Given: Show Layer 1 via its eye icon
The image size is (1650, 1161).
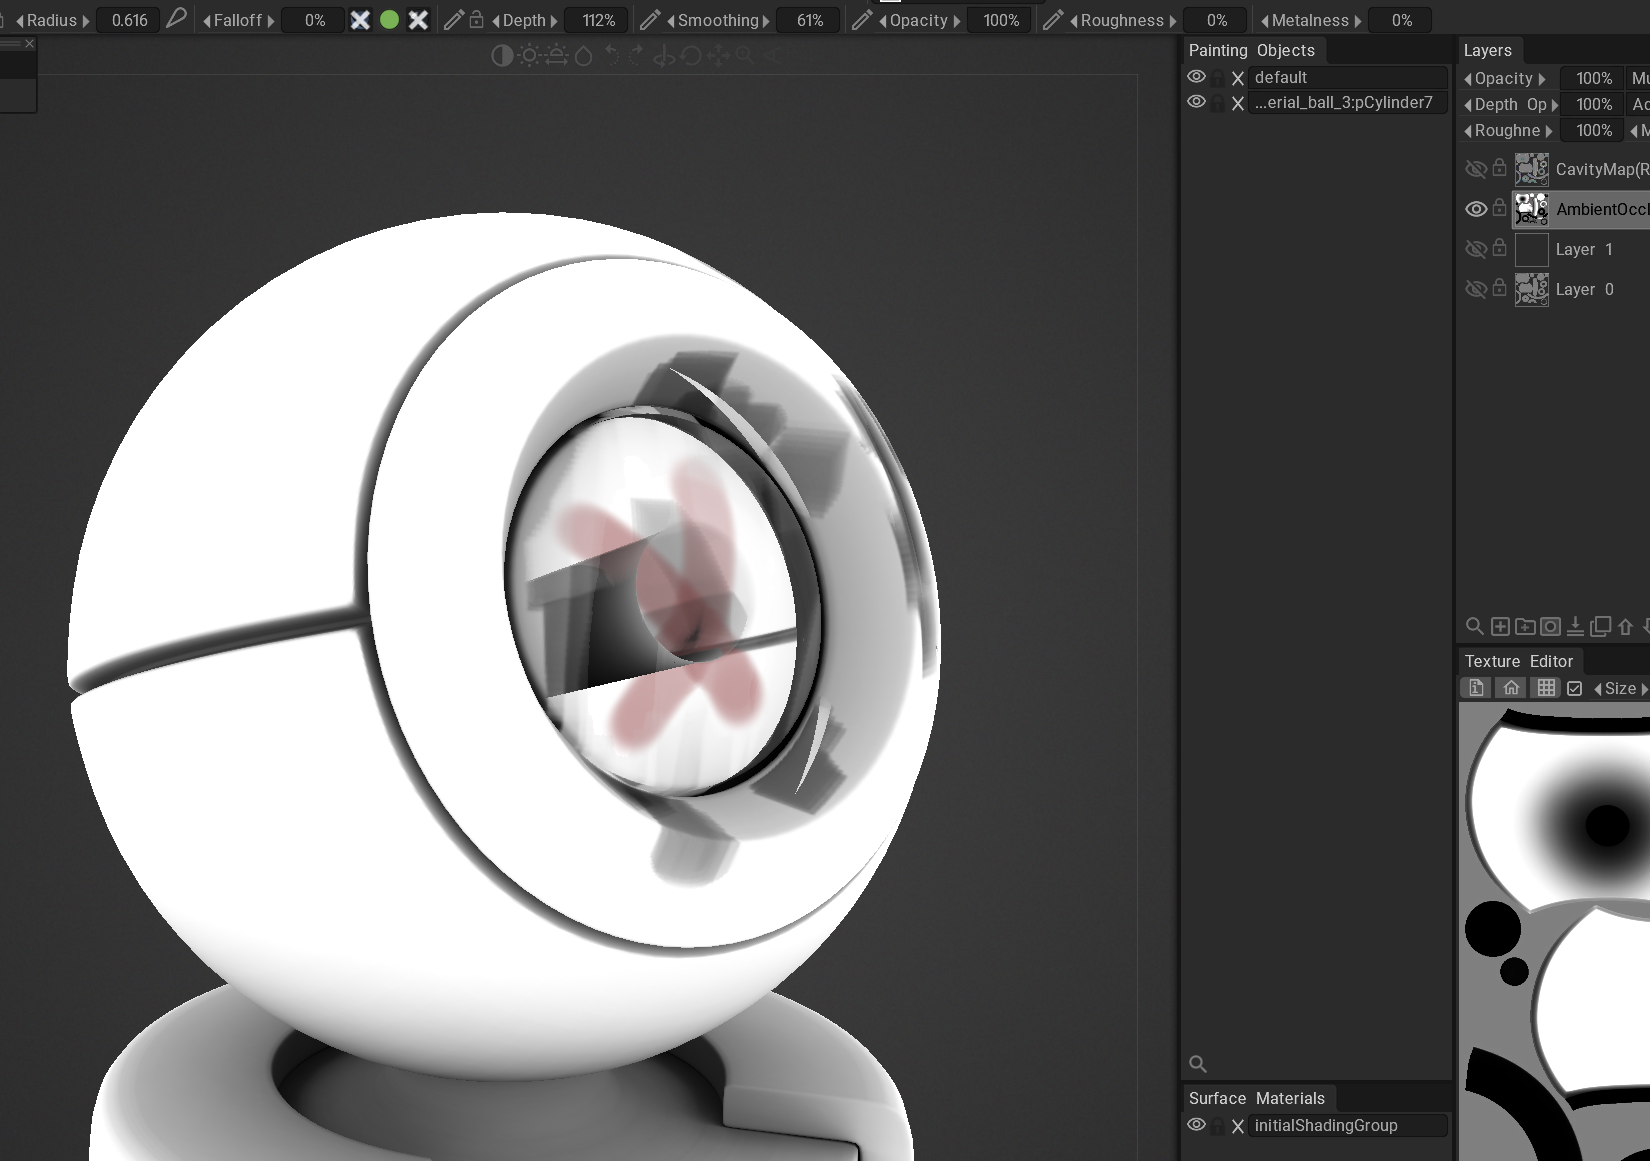Looking at the screenshot, I should coord(1476,249).
